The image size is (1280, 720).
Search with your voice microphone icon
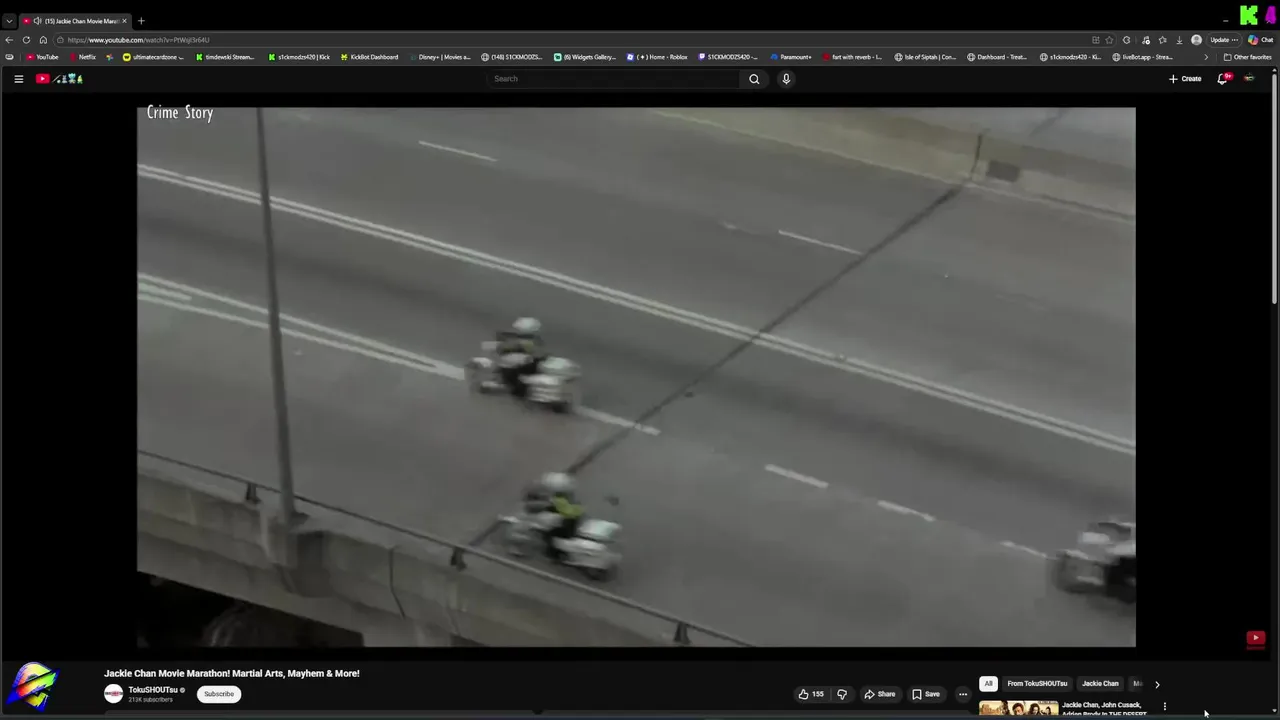pos(786,79)
